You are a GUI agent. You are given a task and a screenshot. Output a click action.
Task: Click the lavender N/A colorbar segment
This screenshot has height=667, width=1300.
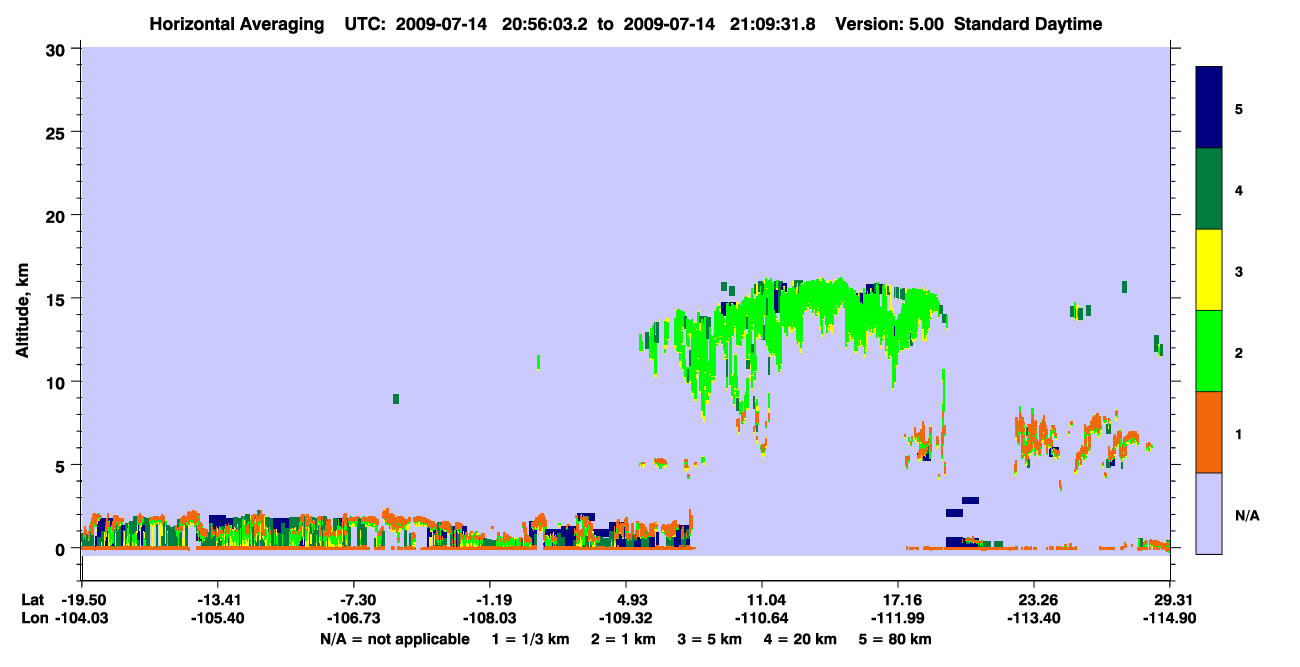(1209, 513)
